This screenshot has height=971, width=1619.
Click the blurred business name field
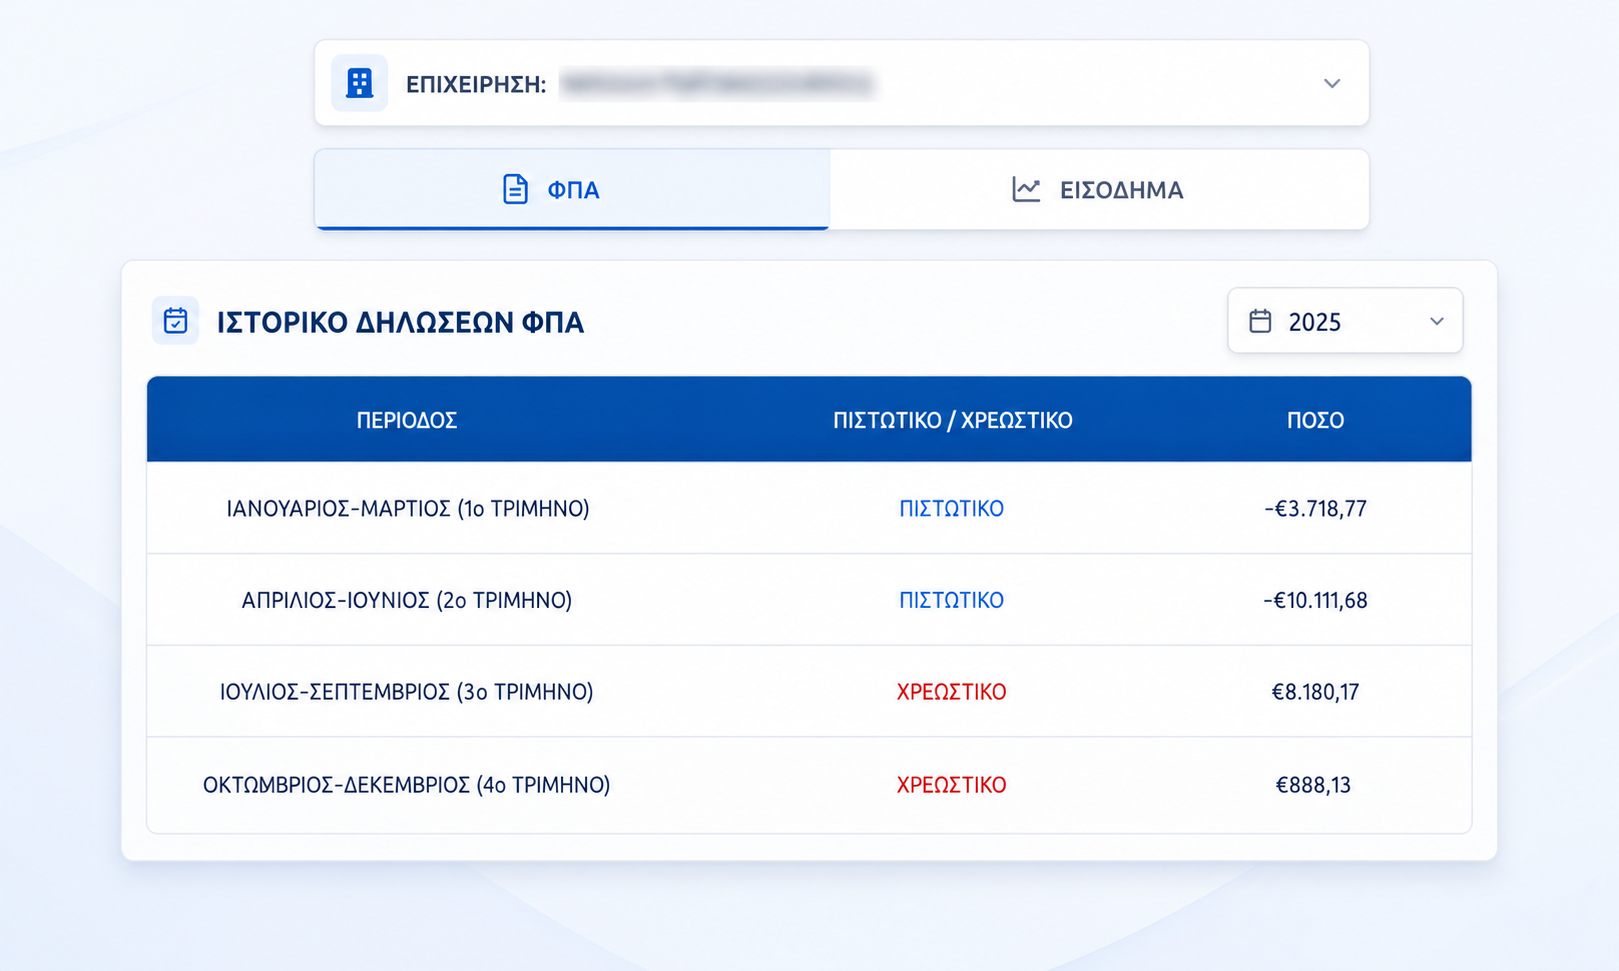click(718, 84)
